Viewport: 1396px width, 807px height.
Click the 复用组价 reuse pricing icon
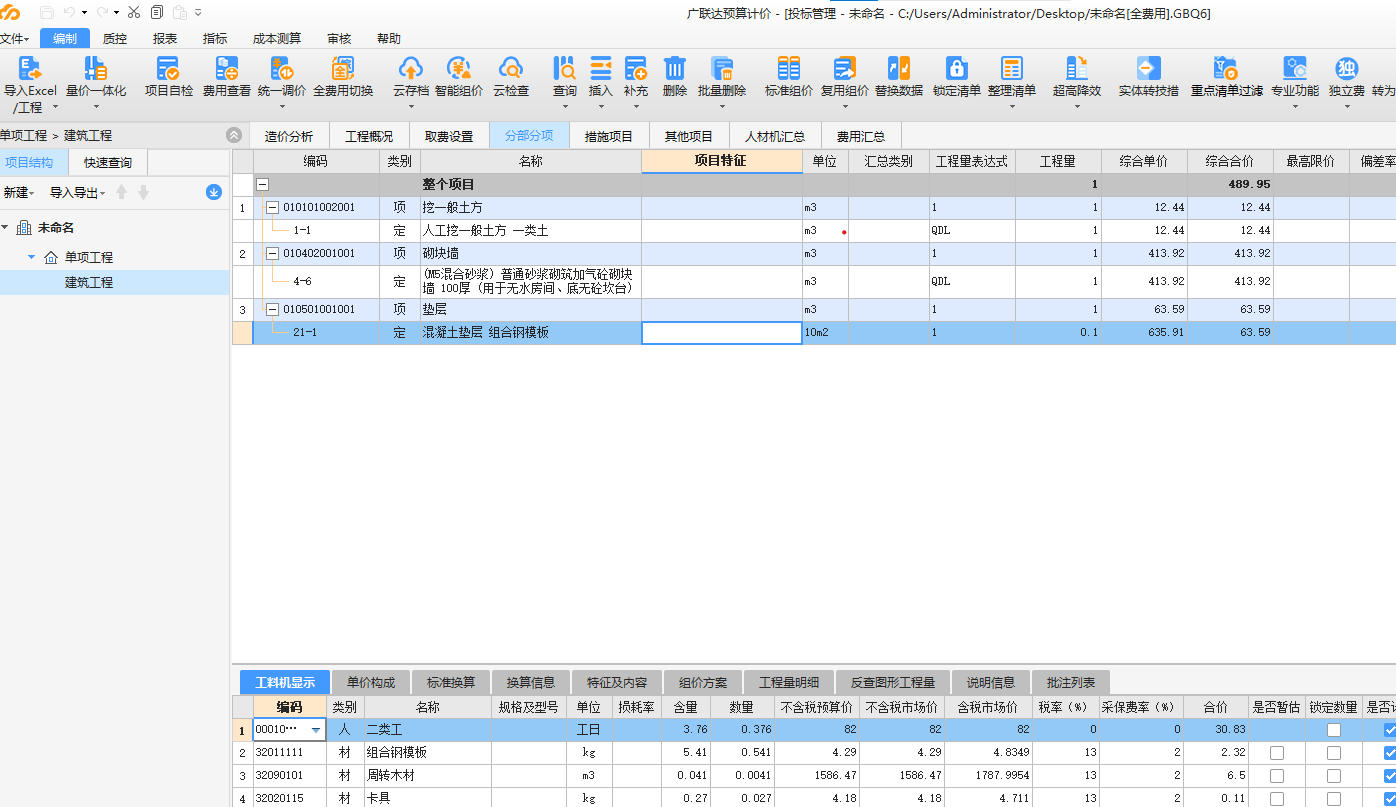coord(845,69)
